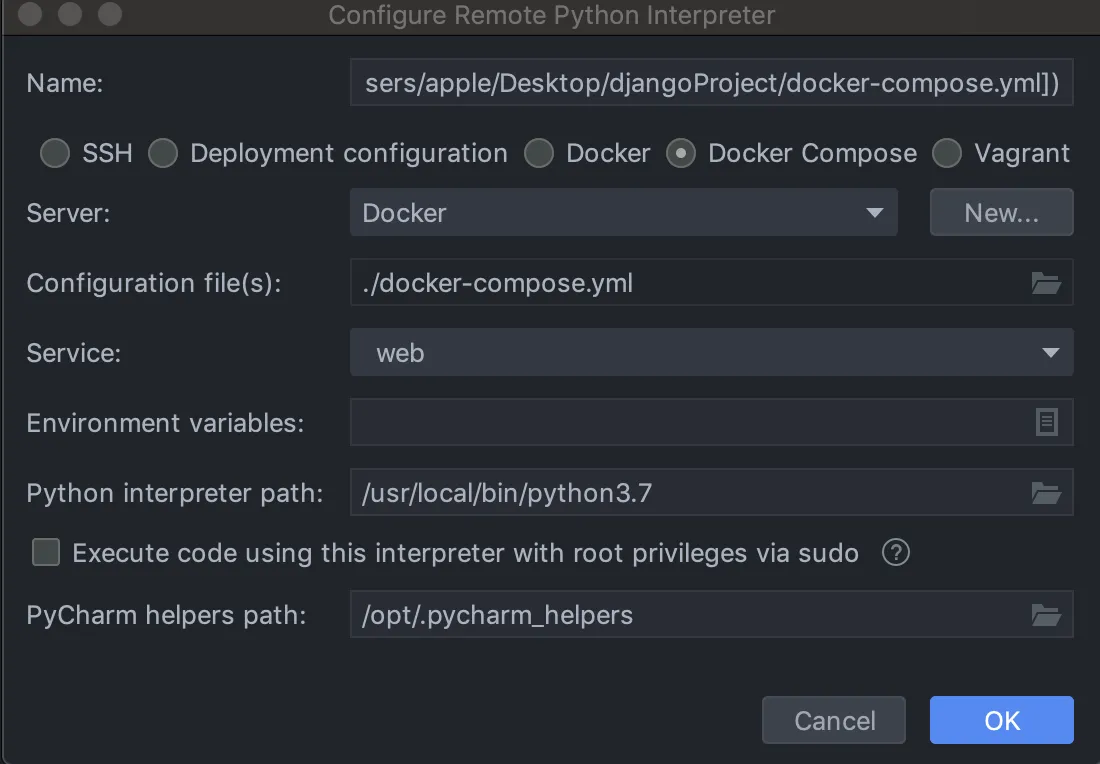The height and width of the screenshot is (764, 1100).
Task: Focus the Python interpreter path field
Action: (x=688, y=492)
